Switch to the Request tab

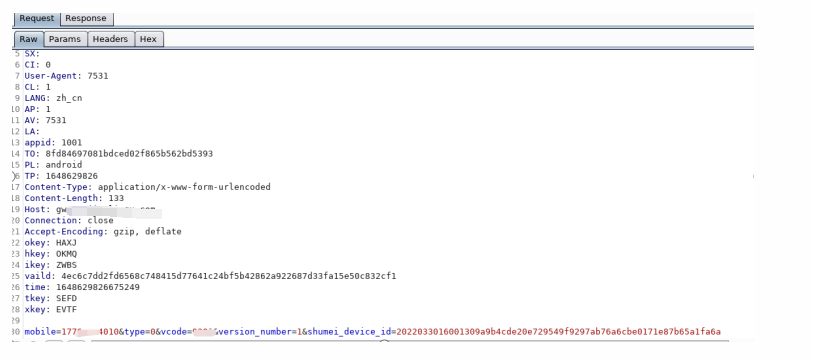point(37,18)
